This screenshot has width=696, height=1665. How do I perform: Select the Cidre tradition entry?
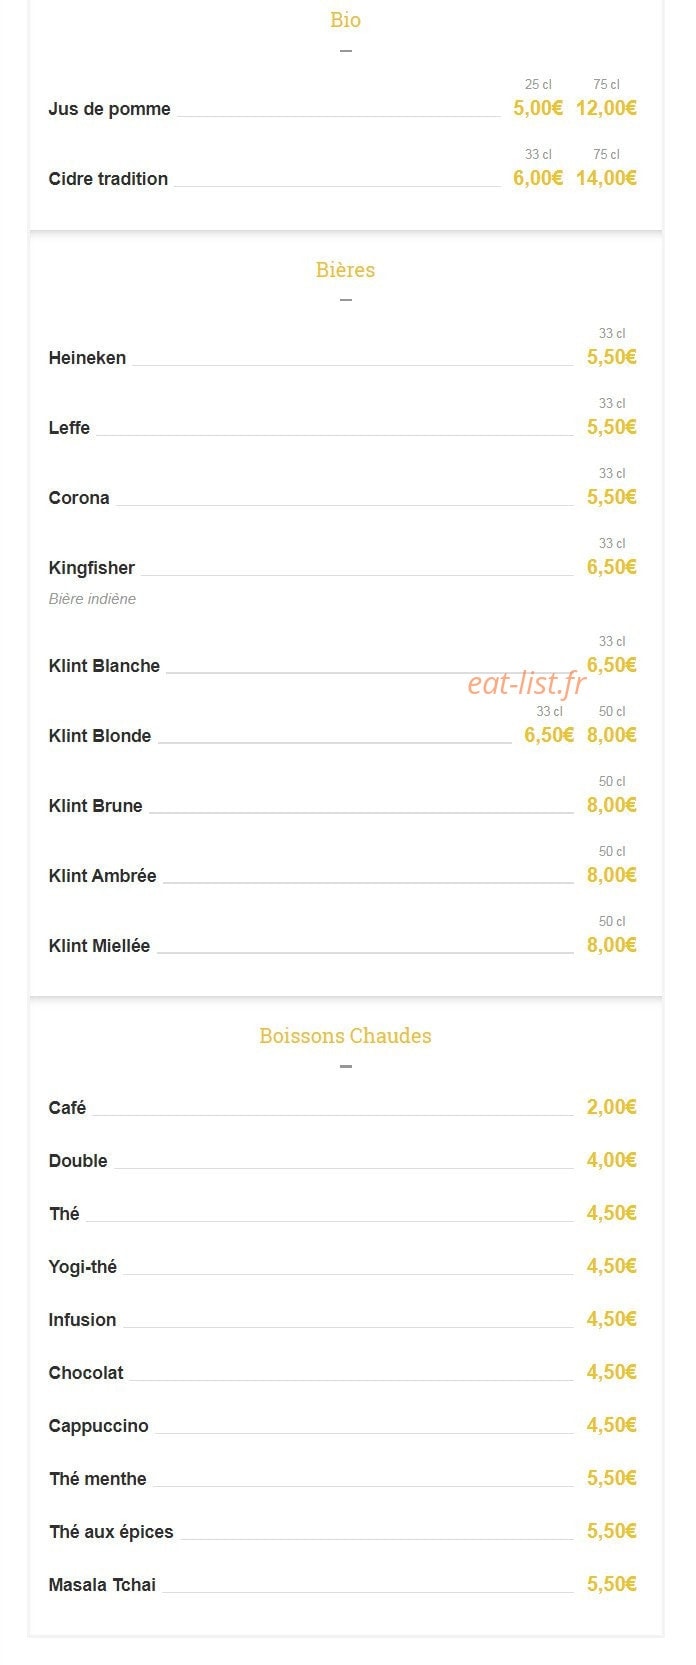tap(108, 179)
